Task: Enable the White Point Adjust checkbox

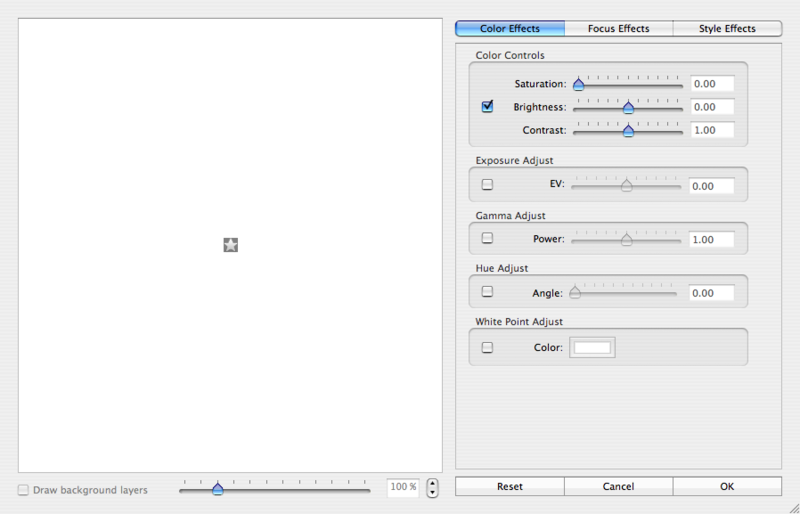Action: pyautogui.click(x=487, y=348)
